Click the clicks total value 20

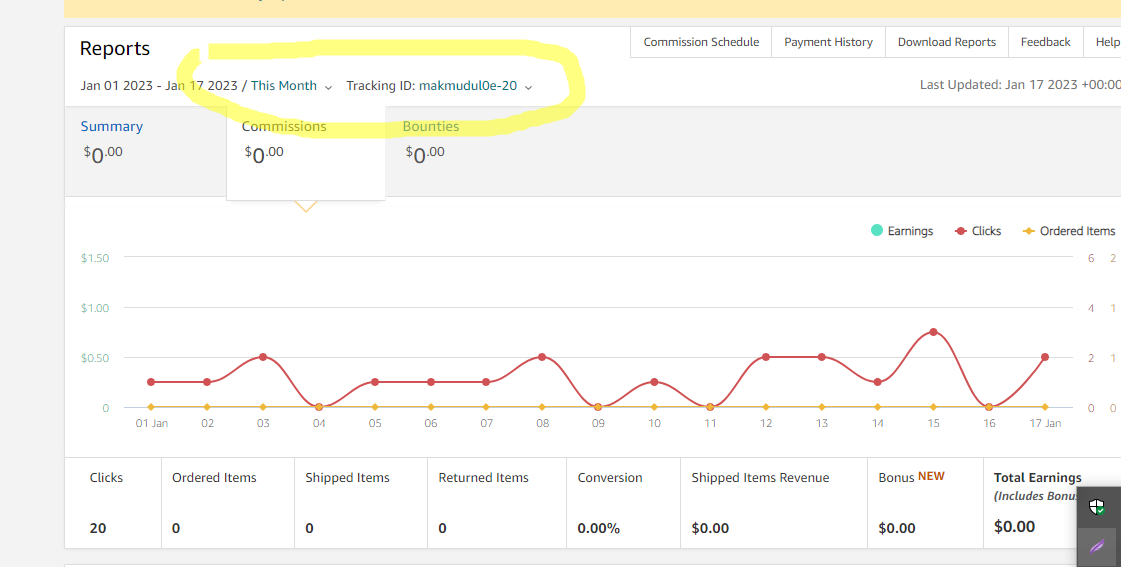(98, 528)
